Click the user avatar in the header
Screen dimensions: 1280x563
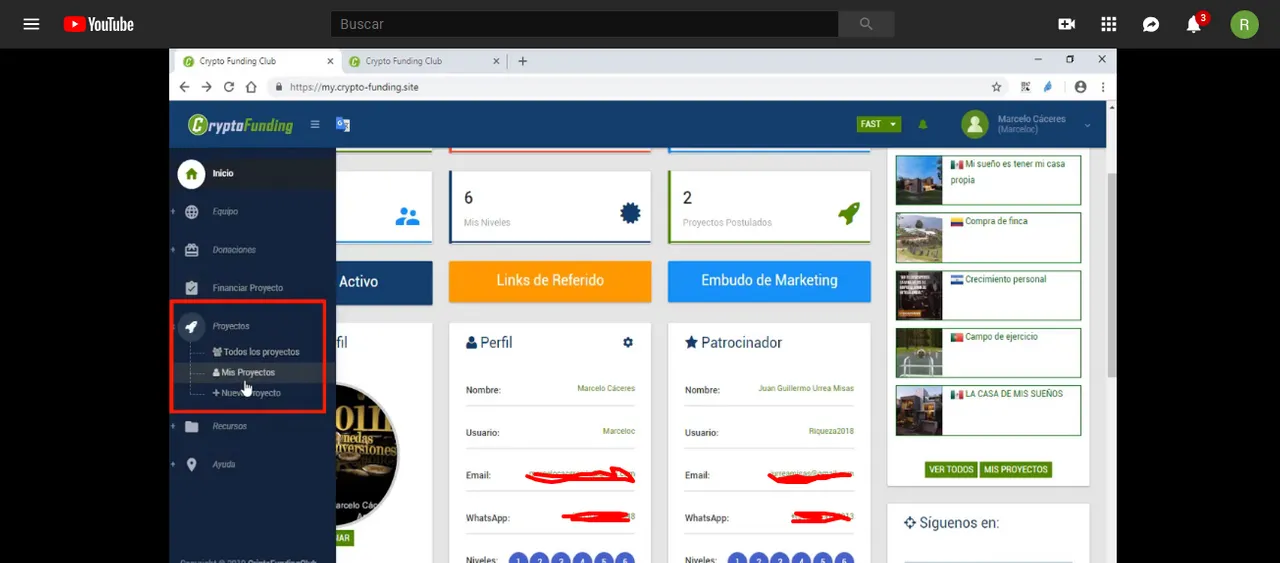click(x=975, y=124)
